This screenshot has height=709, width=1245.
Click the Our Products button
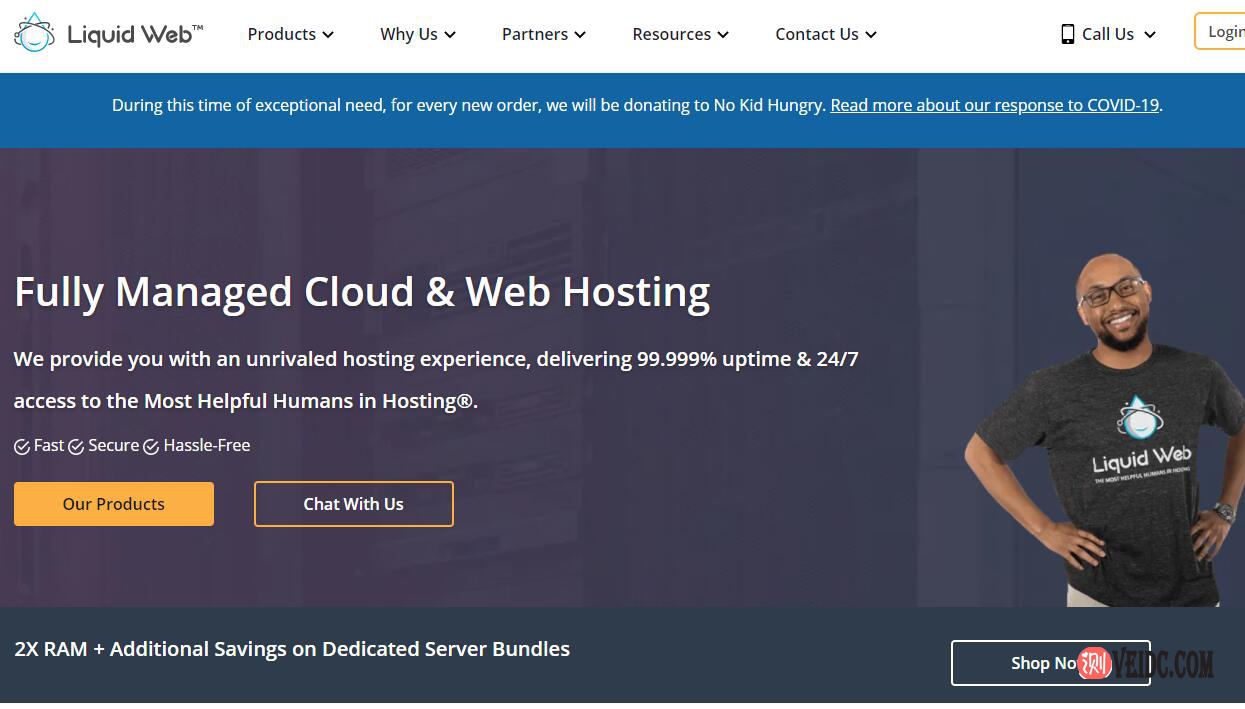pyautogui.click(x=113, y=503)
